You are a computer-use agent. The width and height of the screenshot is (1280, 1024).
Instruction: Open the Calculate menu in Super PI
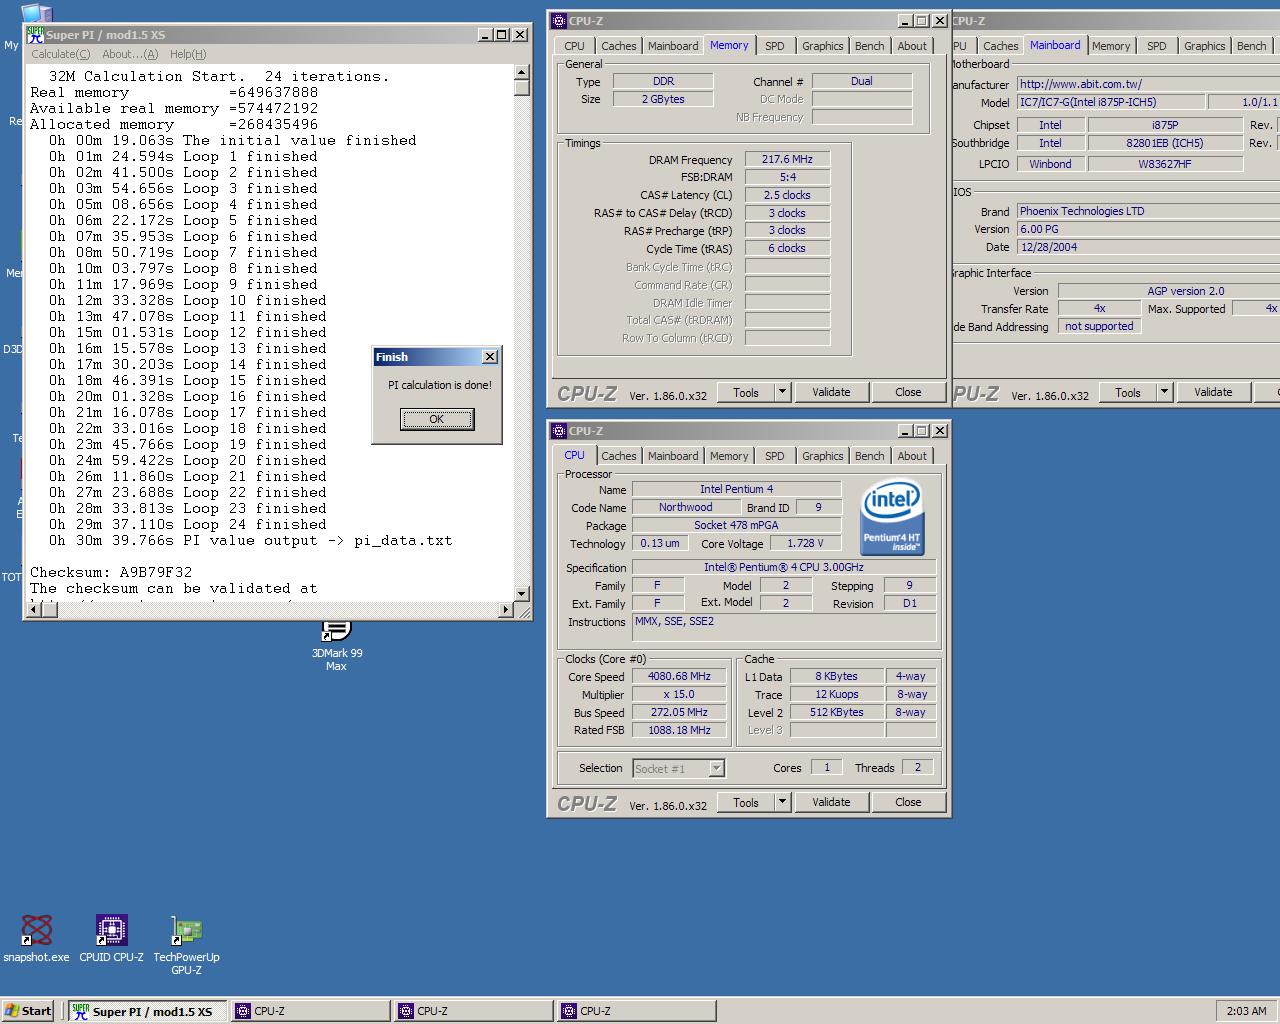(x=60, y=54)
